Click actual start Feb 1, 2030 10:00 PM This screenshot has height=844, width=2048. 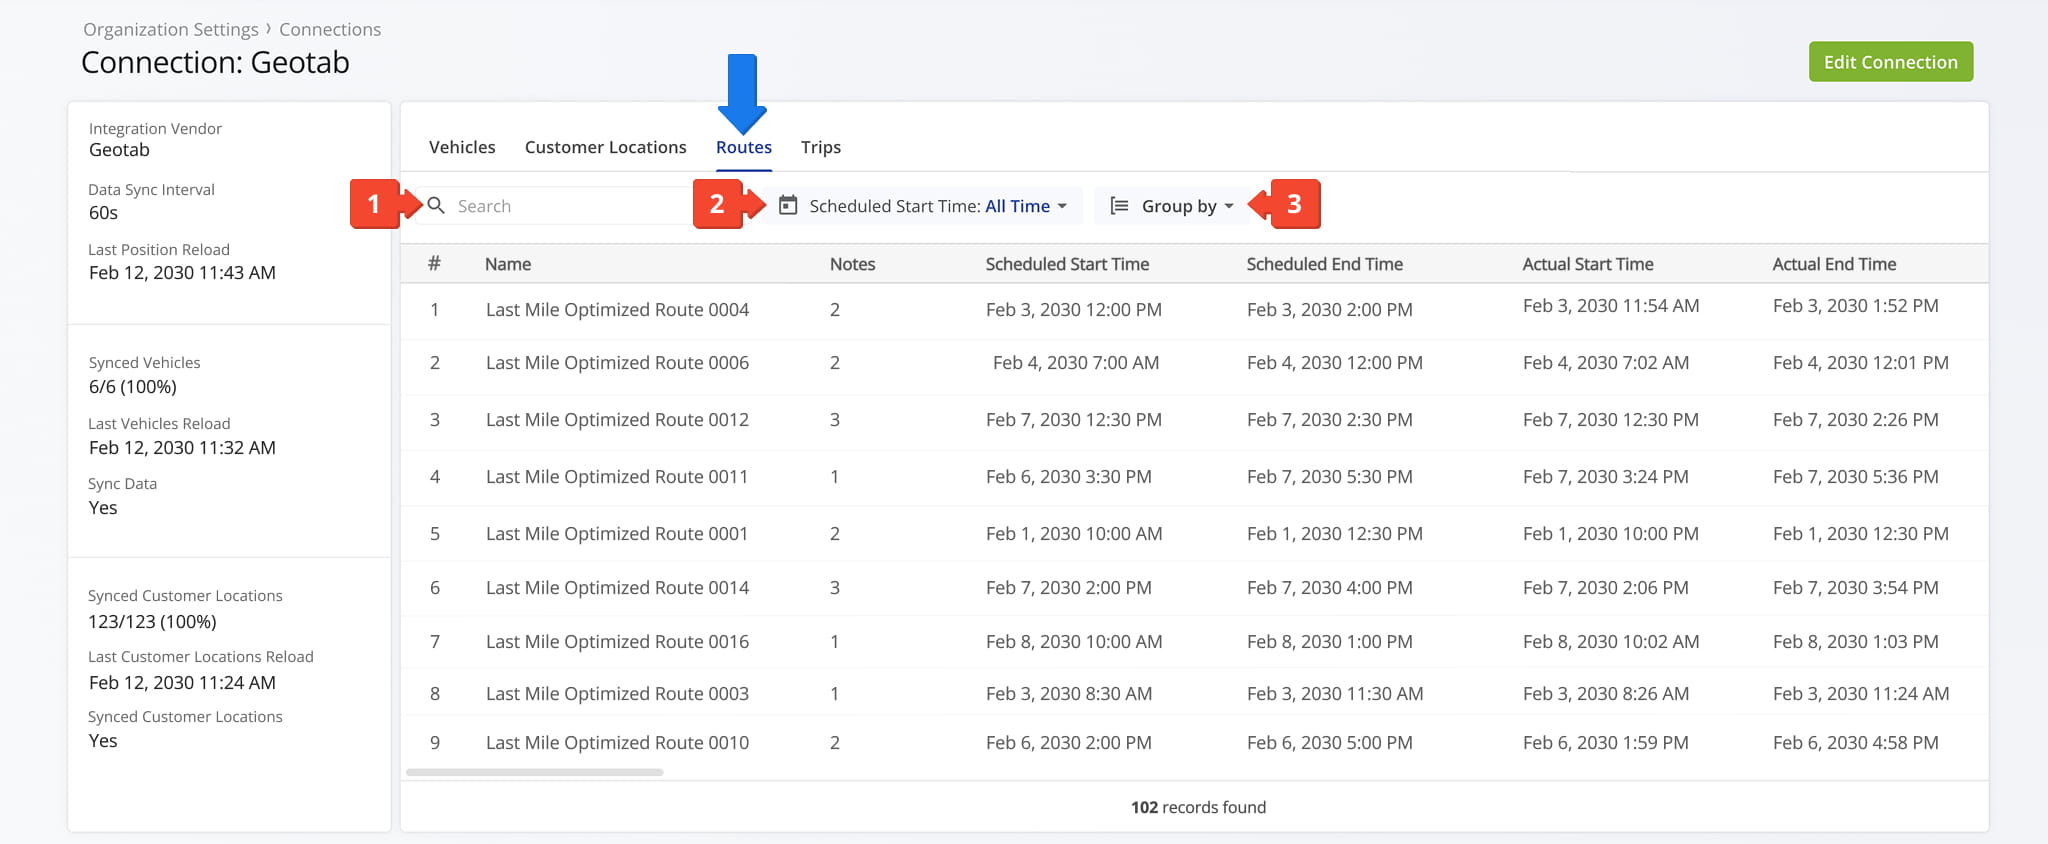1611,534
